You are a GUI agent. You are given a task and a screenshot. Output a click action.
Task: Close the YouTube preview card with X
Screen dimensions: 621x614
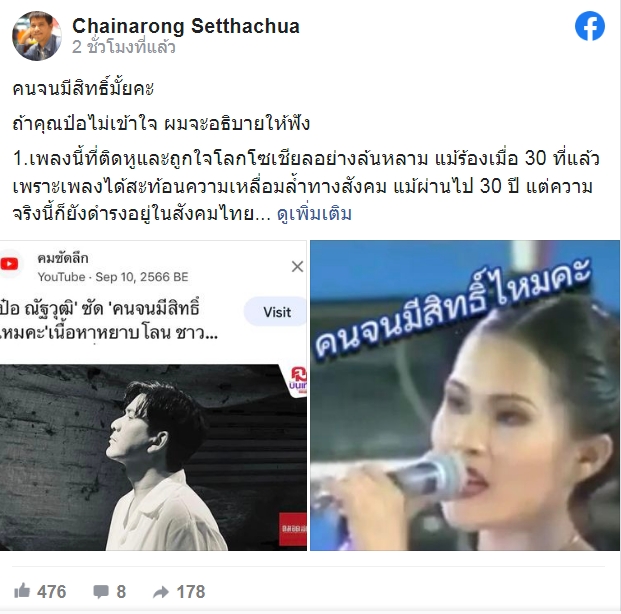pyautogui.click(x=297, y=267)
